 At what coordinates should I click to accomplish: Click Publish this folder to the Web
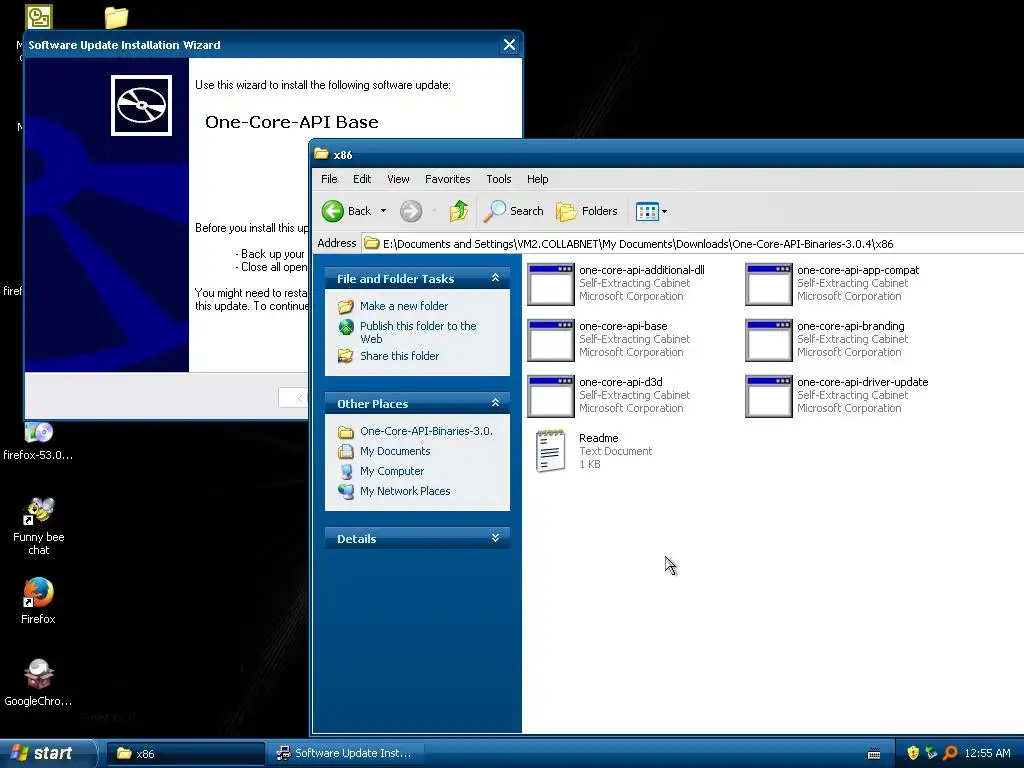pos(418,332)
